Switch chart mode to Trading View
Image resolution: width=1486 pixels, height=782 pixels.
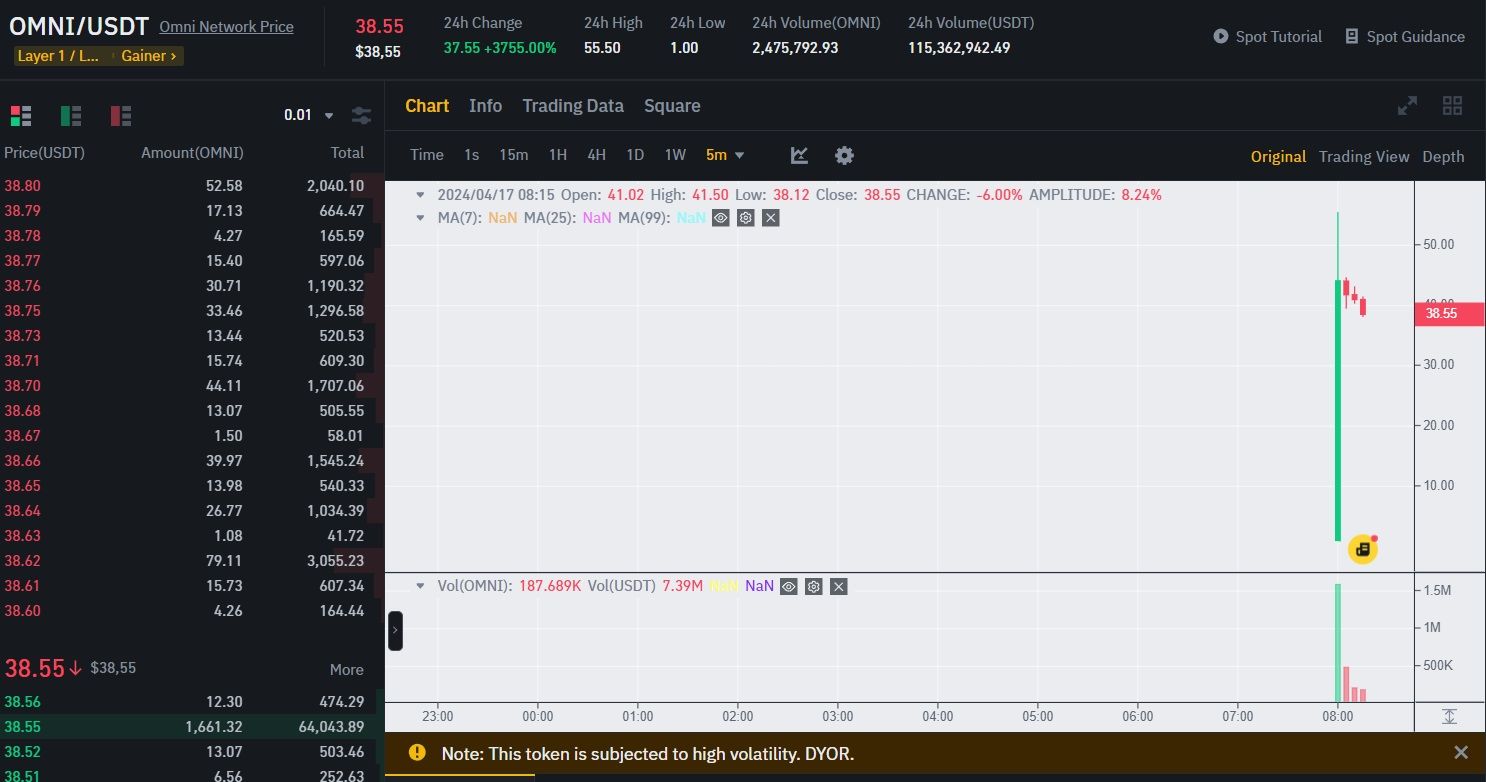[1364, 156]
